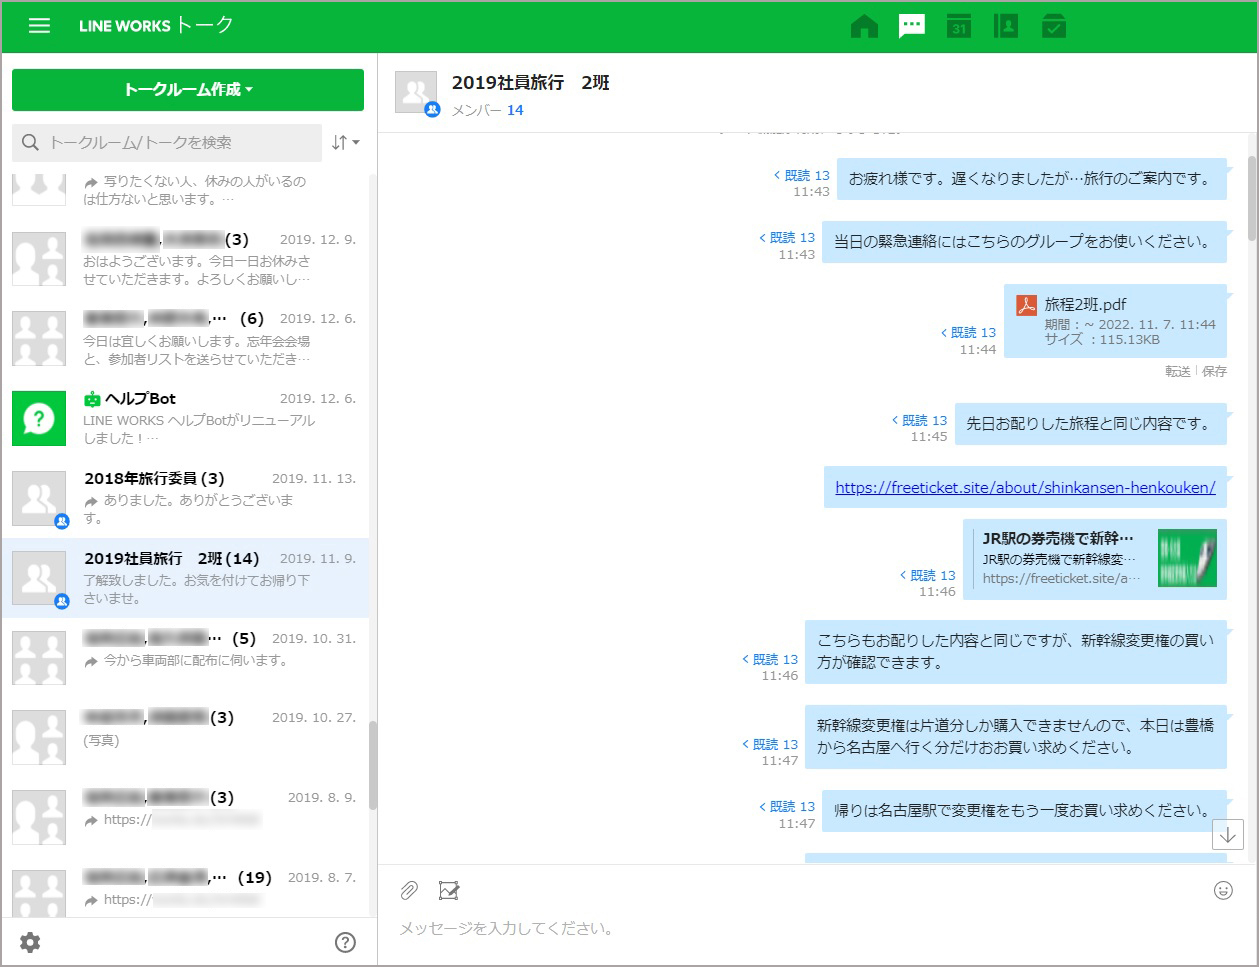Screen dimensions: 1259x967
Task: Go to the Home icon
Action: coord(864,26)
